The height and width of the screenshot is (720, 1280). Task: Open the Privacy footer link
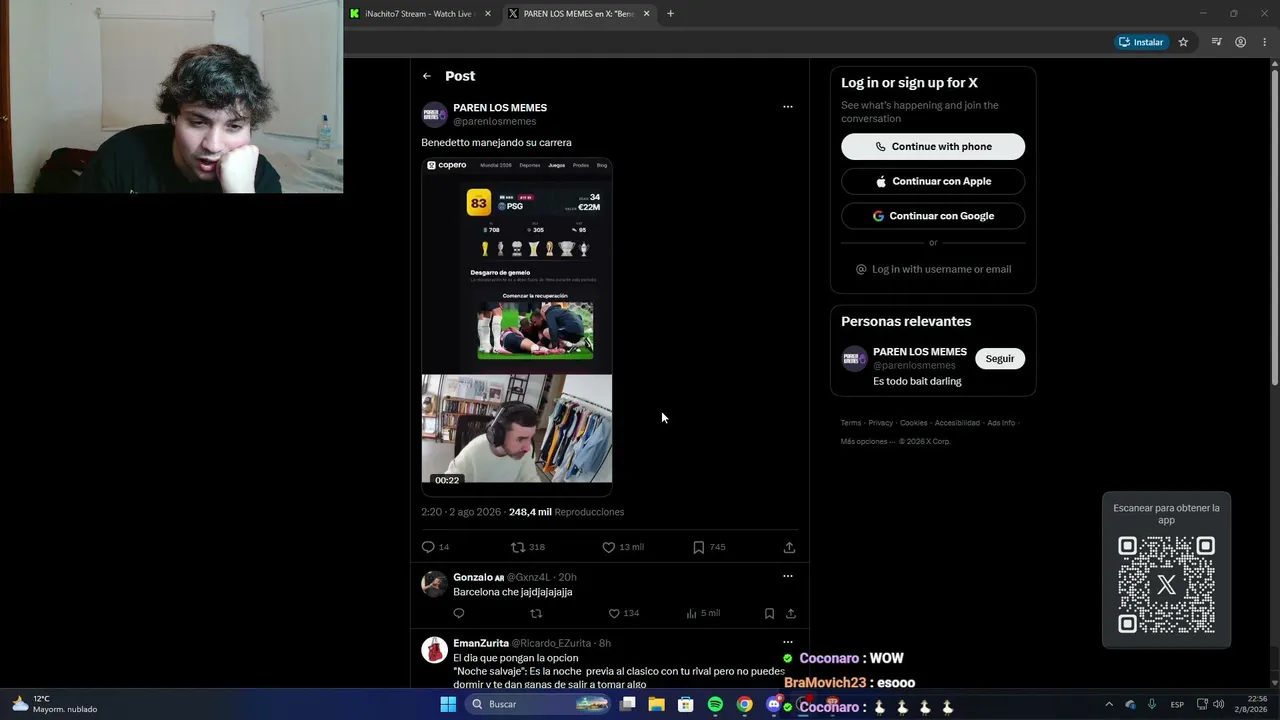tap(881, 423)
